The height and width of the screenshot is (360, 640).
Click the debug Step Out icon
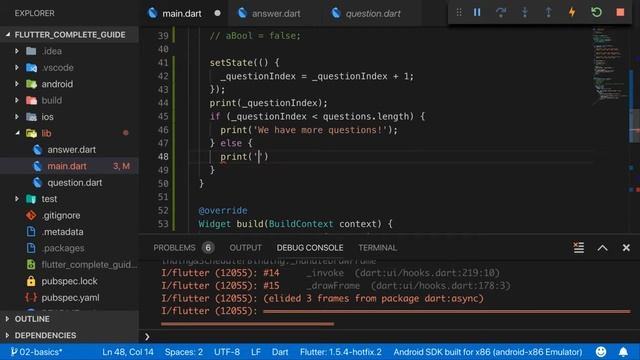coord(549,12)
